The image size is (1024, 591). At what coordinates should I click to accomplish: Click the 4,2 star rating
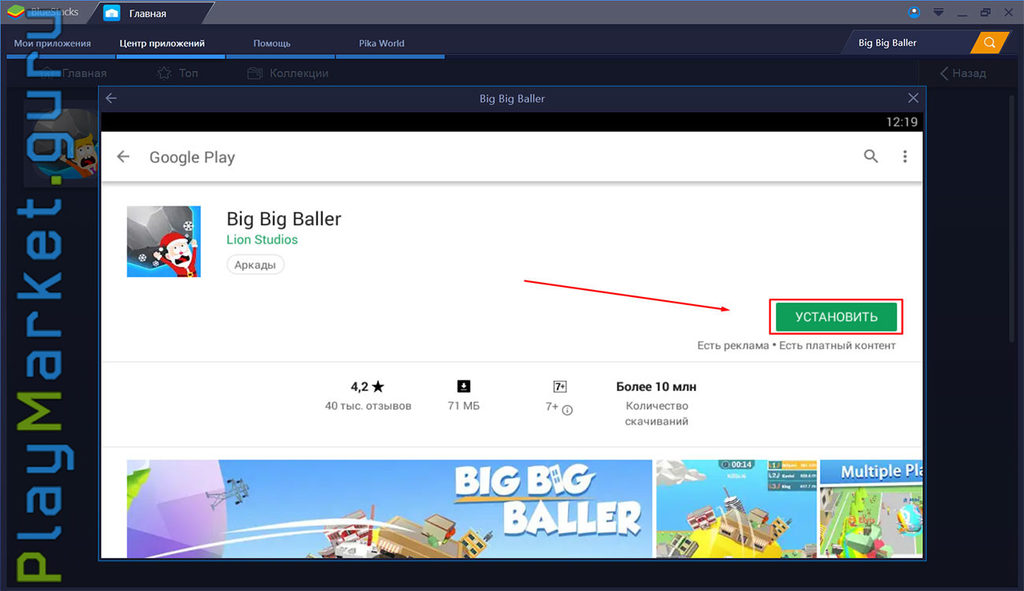point(367,387)
